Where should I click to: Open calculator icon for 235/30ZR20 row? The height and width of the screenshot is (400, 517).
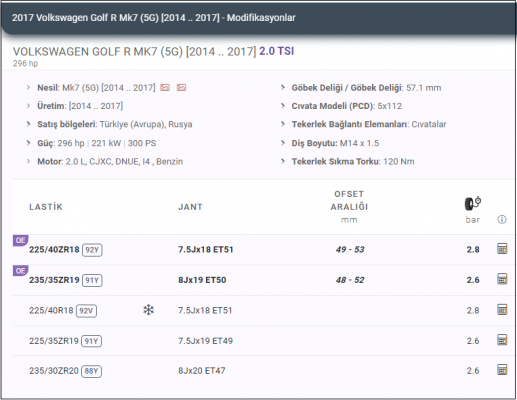click(x=502, y=370)
